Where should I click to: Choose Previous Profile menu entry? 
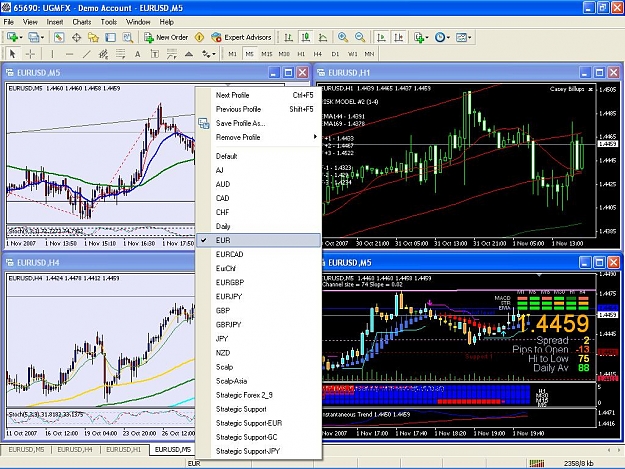coord(259,109)
